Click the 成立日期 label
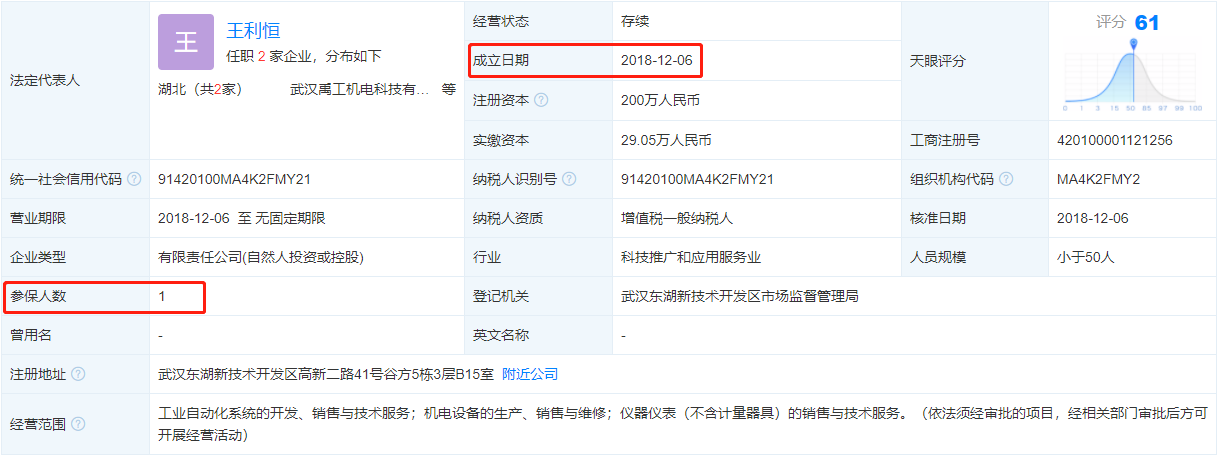Screen dimensions: 1218x456 (501, 61)
